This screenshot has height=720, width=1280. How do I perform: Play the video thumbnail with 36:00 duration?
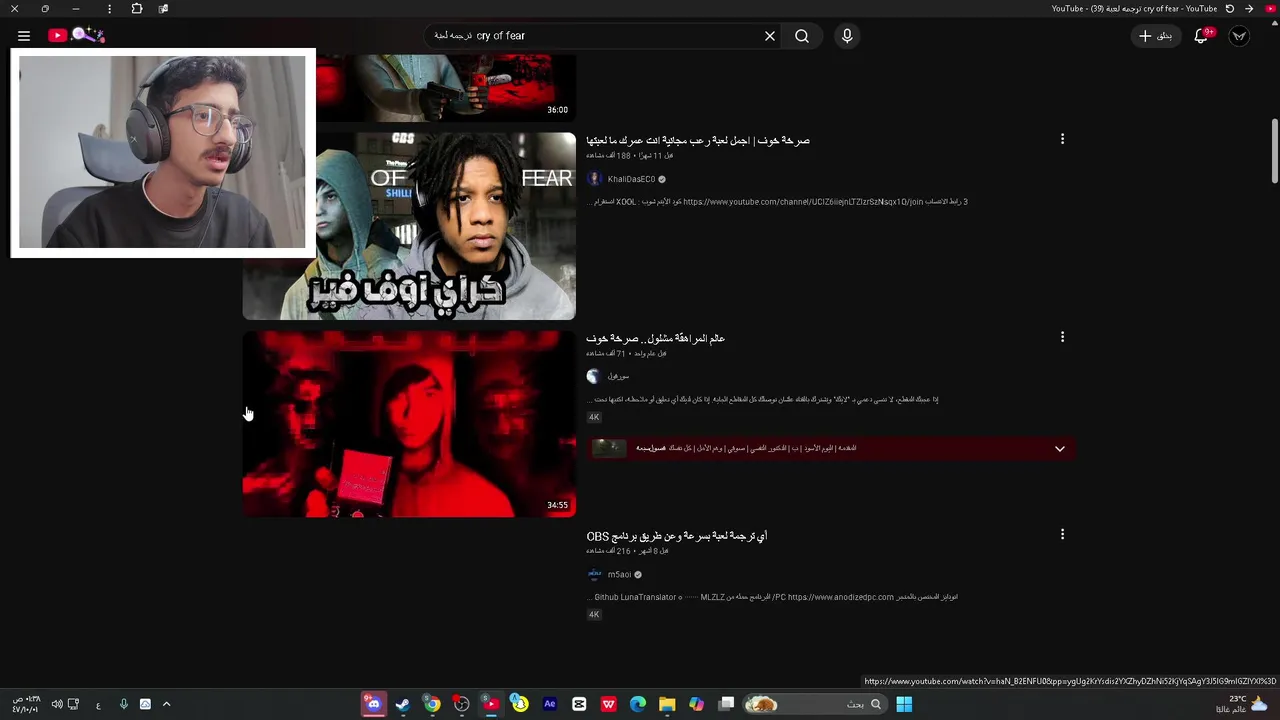446,88
